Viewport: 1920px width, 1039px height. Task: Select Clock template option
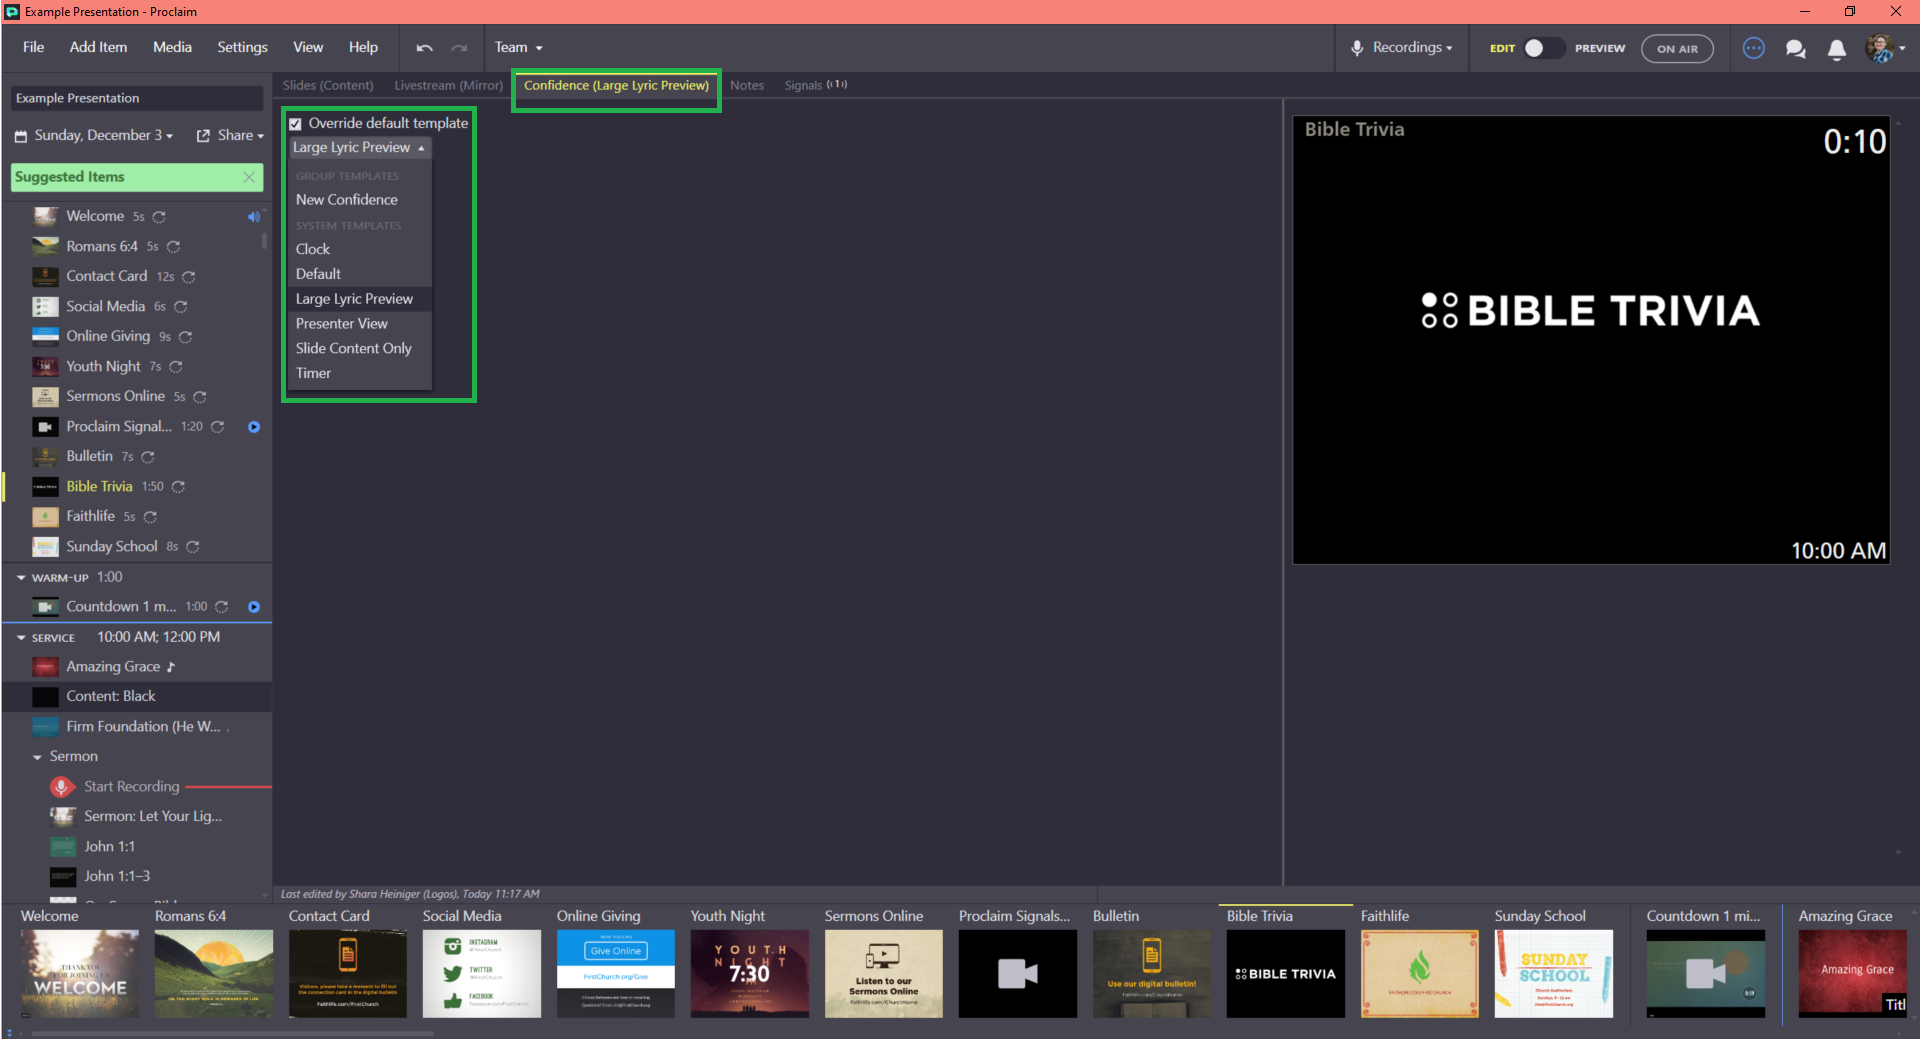[360, 249]
